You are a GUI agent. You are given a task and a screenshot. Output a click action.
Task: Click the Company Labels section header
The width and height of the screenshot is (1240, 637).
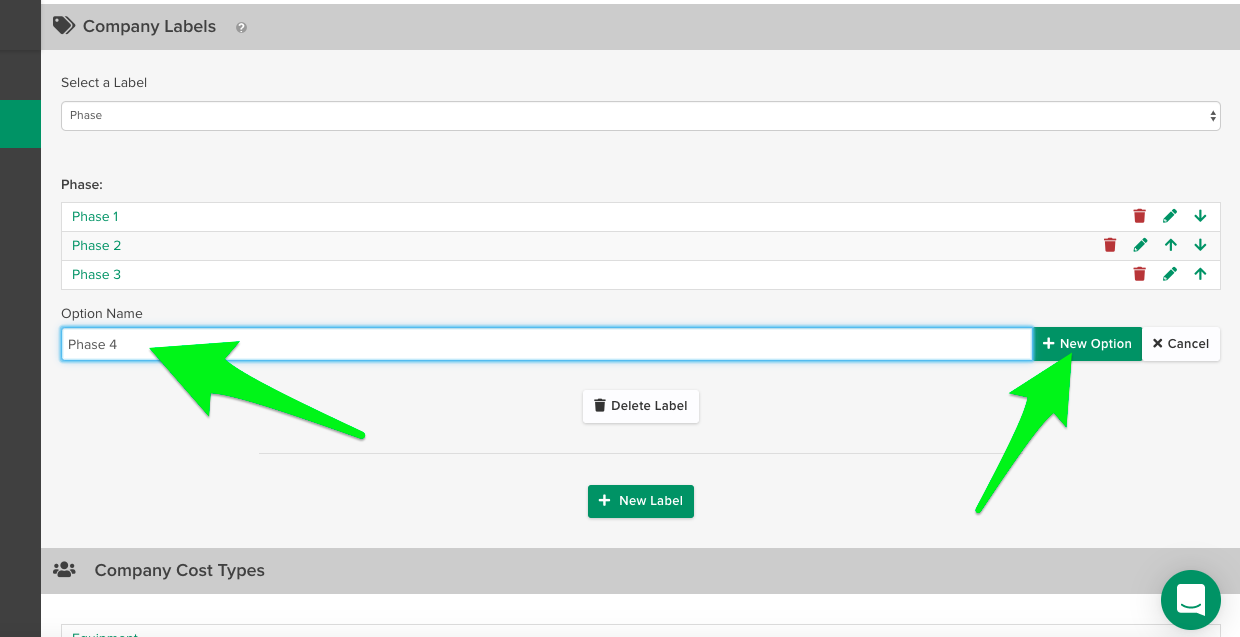(640, 27)
